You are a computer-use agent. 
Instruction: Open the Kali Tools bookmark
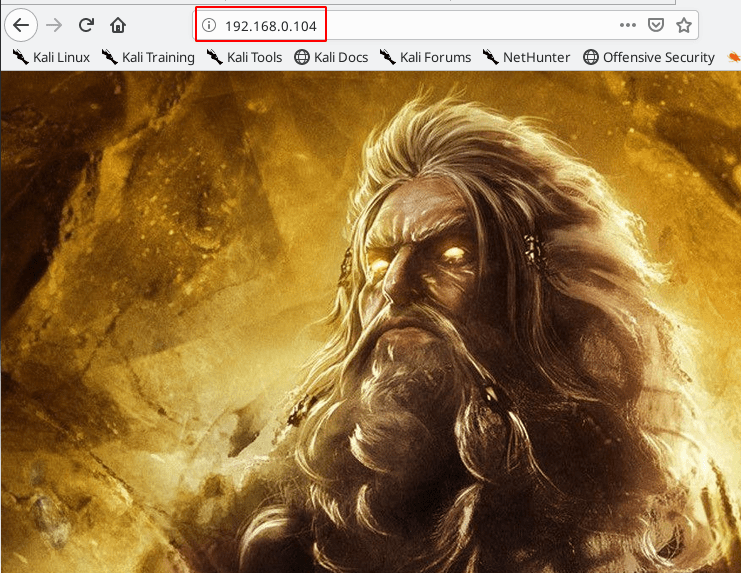(x=244, y=57)
